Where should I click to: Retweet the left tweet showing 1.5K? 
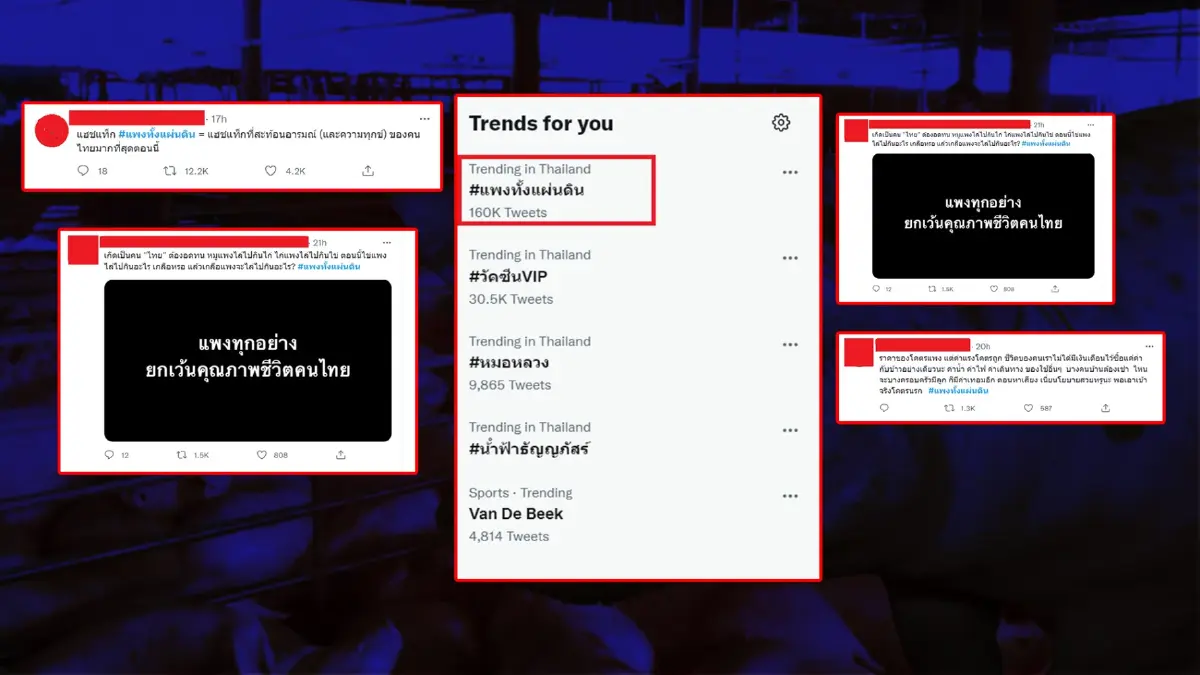[181, 455]
